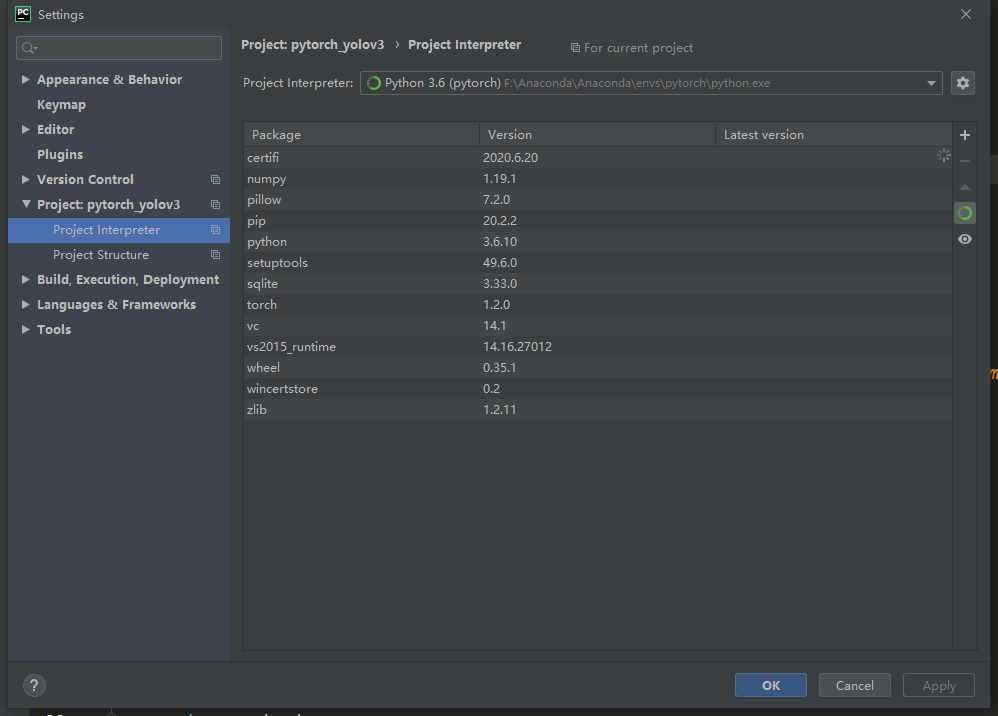
Task: Select the Languages & Frameworks item
Action: tap(116, 304)
